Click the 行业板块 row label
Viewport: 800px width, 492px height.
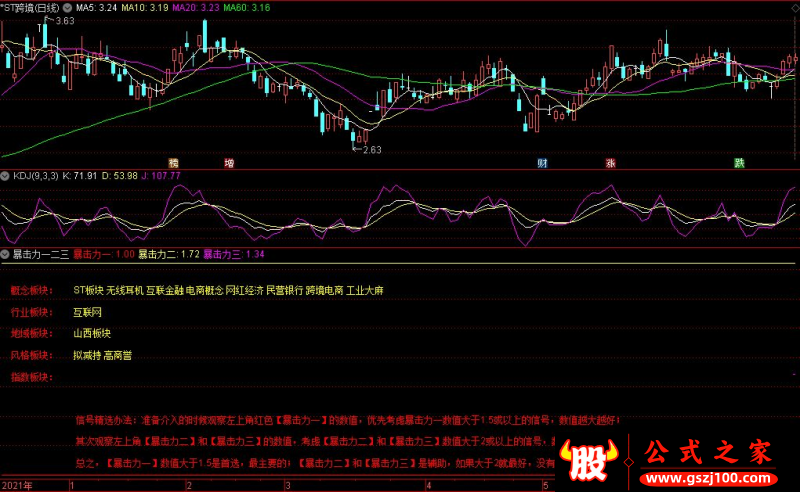(x=32, y=312)
